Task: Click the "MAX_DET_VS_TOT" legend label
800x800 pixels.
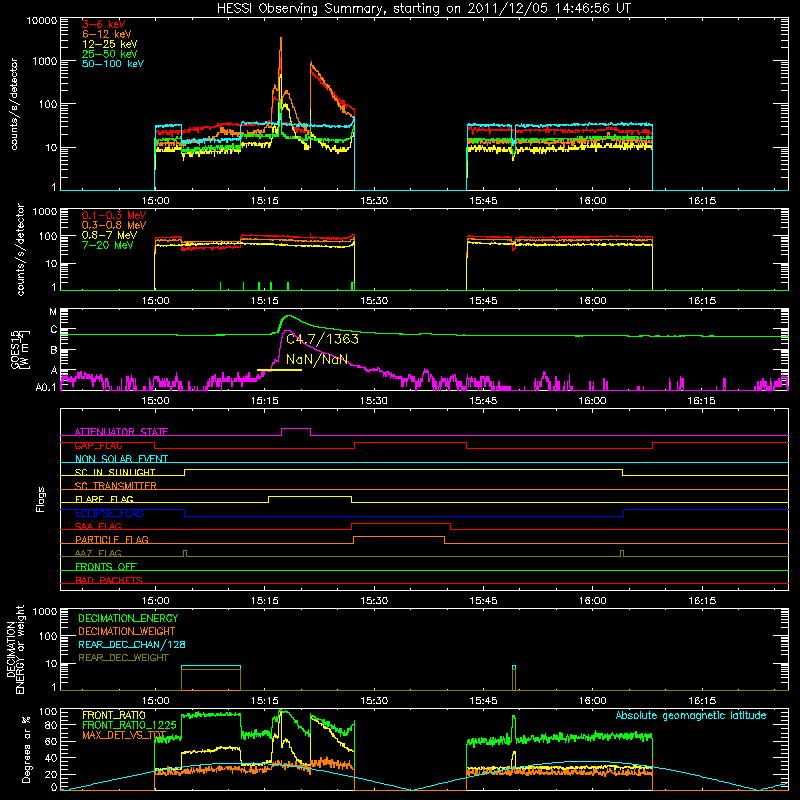Action: point(124,736)
